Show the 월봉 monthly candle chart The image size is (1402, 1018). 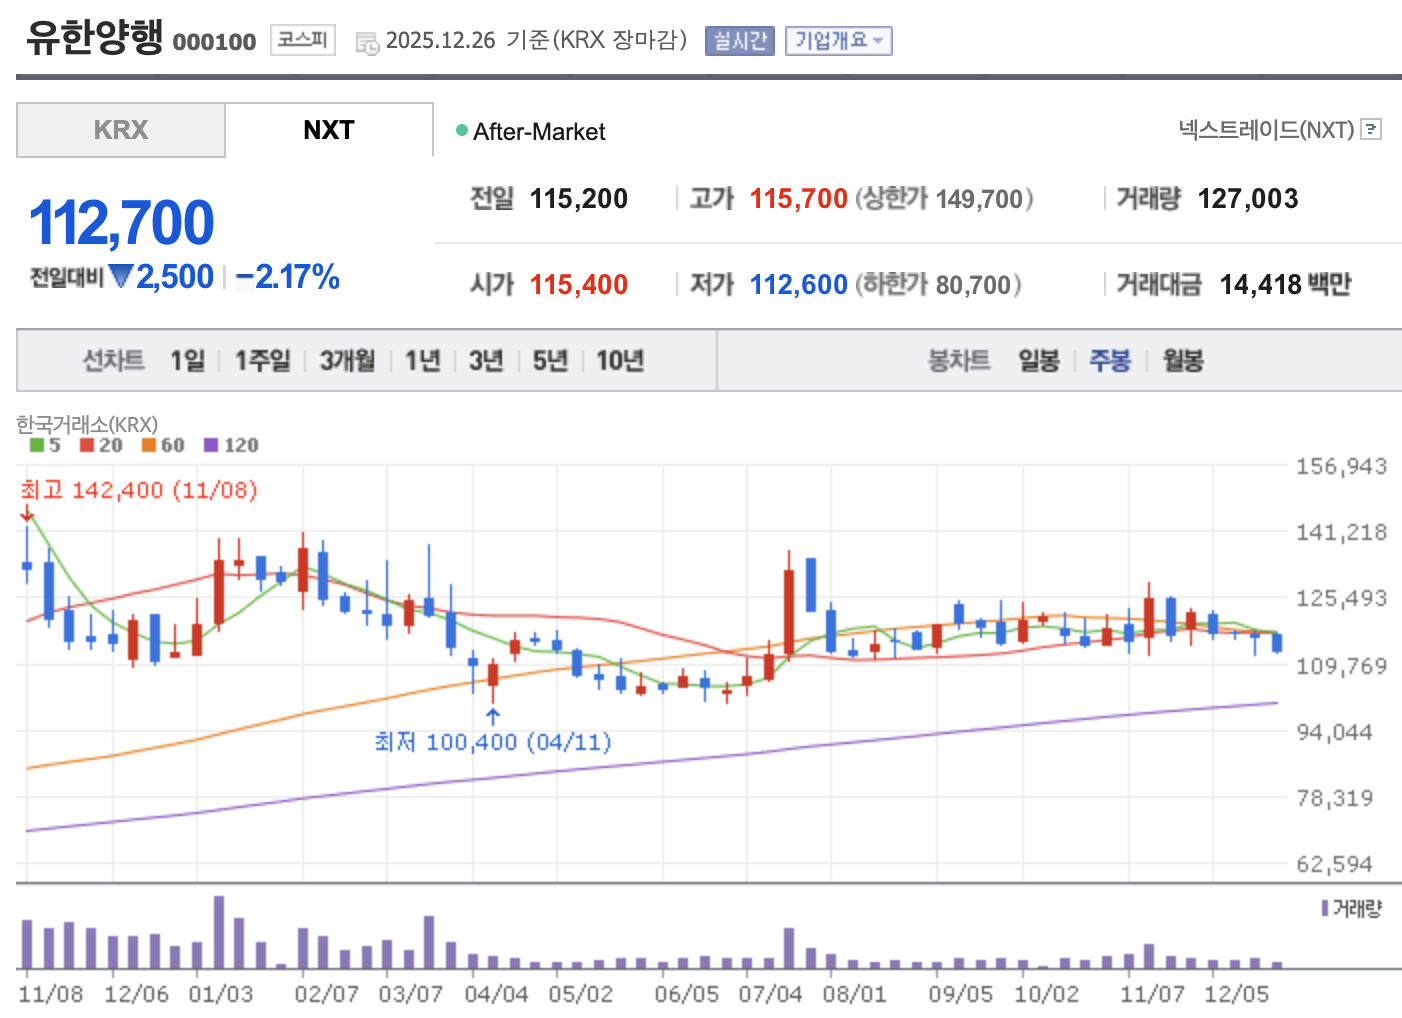1183,360
